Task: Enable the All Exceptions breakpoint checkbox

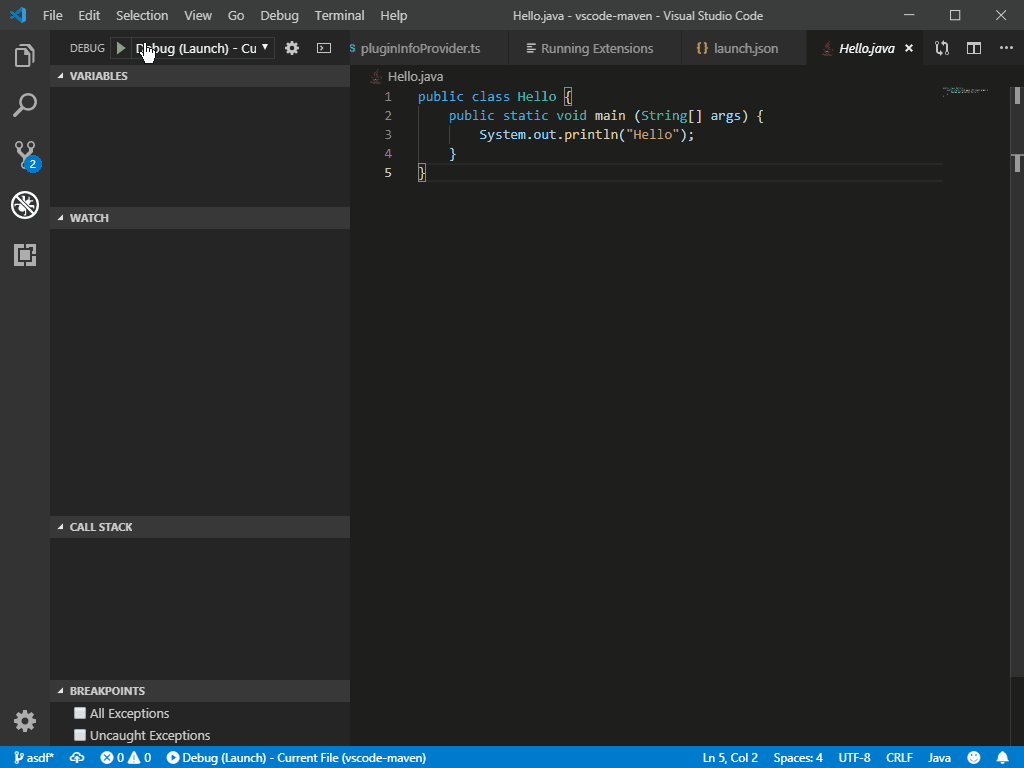Action: (x=80, y=713)
